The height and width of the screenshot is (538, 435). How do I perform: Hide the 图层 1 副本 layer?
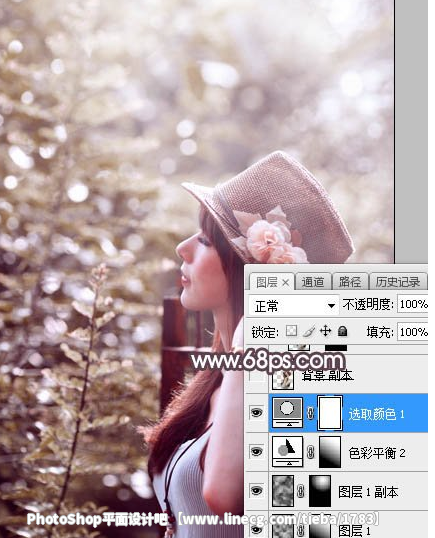(257, 491)
